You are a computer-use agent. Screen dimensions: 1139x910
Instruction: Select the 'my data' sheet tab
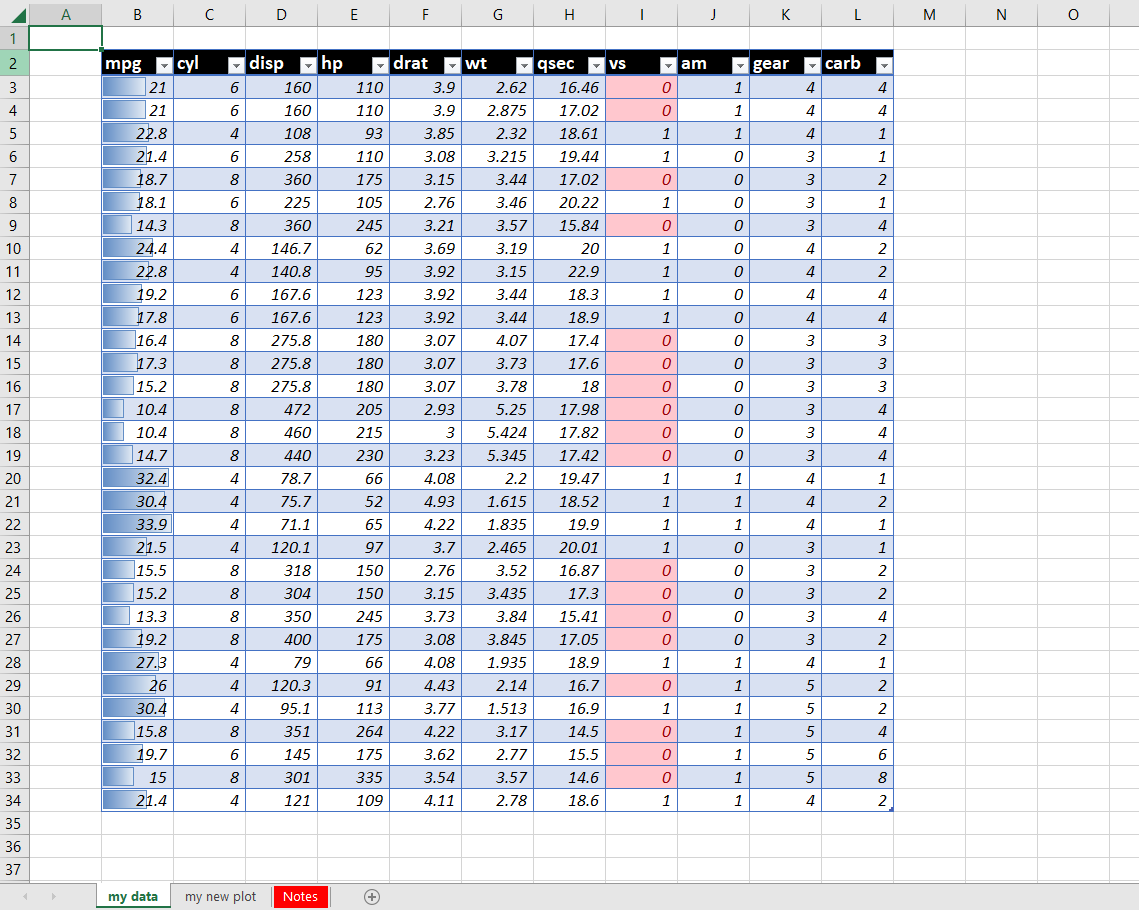tap(133, 896)
